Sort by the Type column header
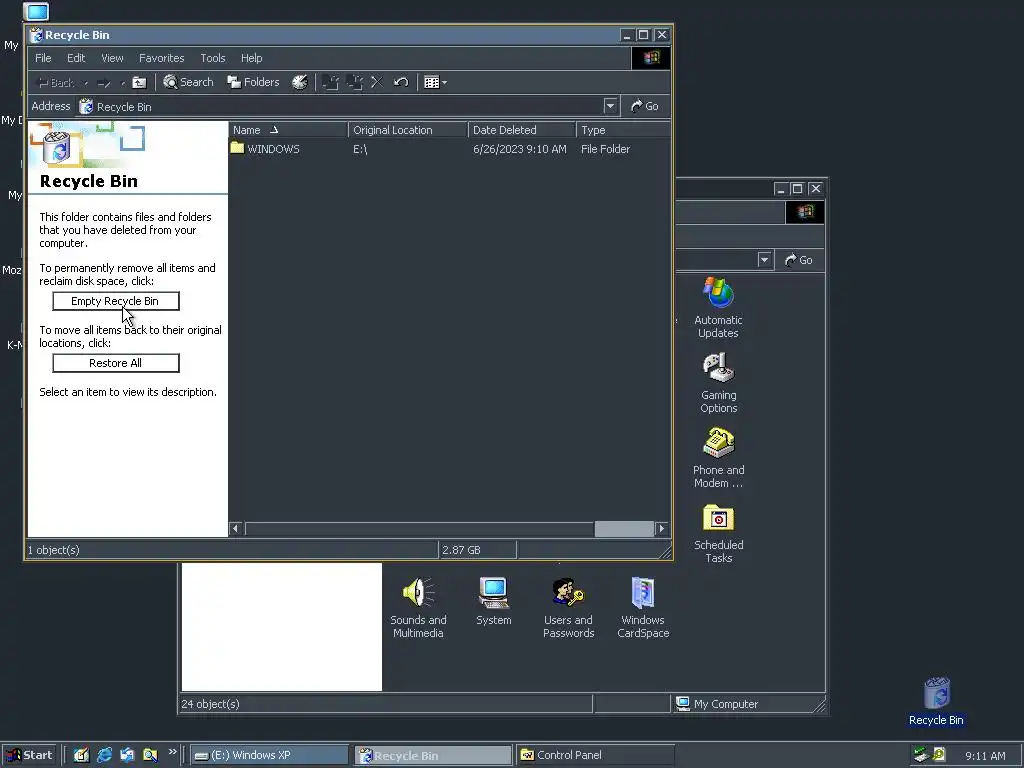 point(623,130)
